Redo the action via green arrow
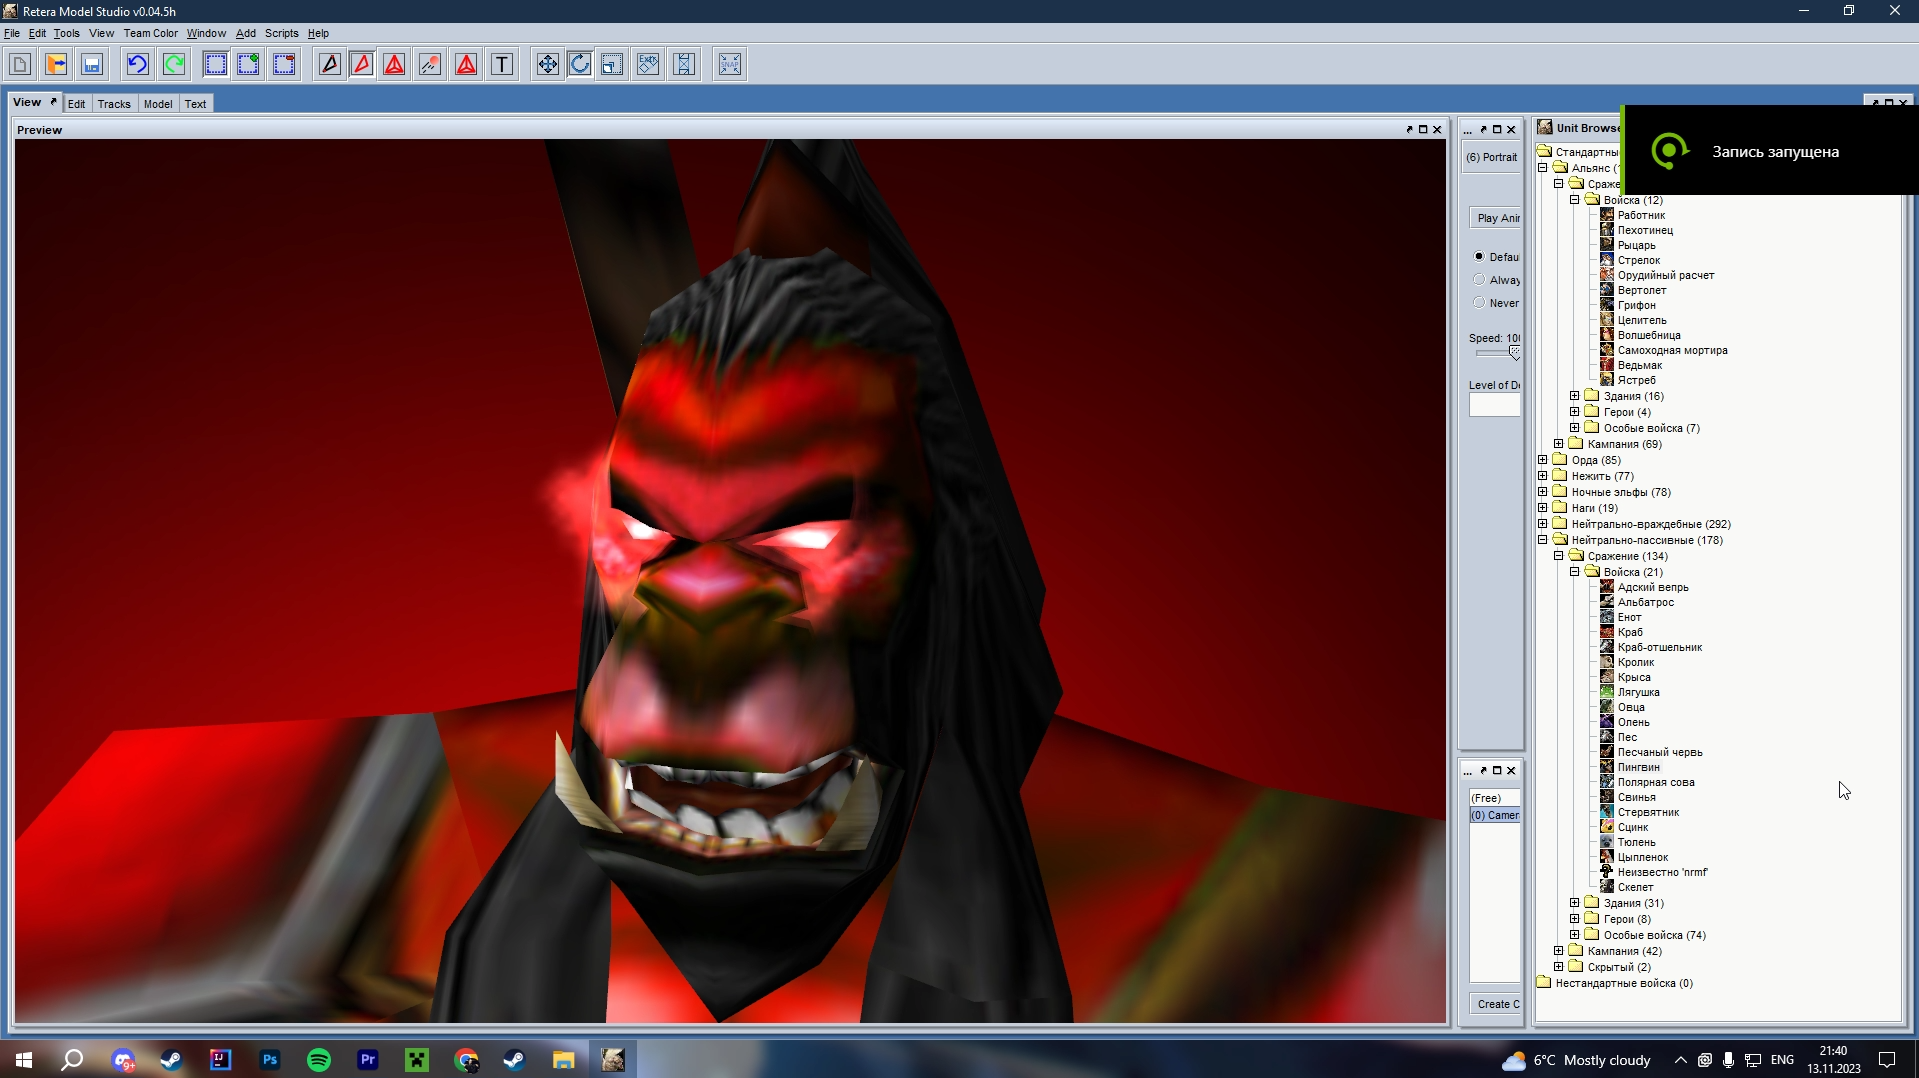Image resolution: width=1919 pixels, height=1078 pixels. [174, 65]
